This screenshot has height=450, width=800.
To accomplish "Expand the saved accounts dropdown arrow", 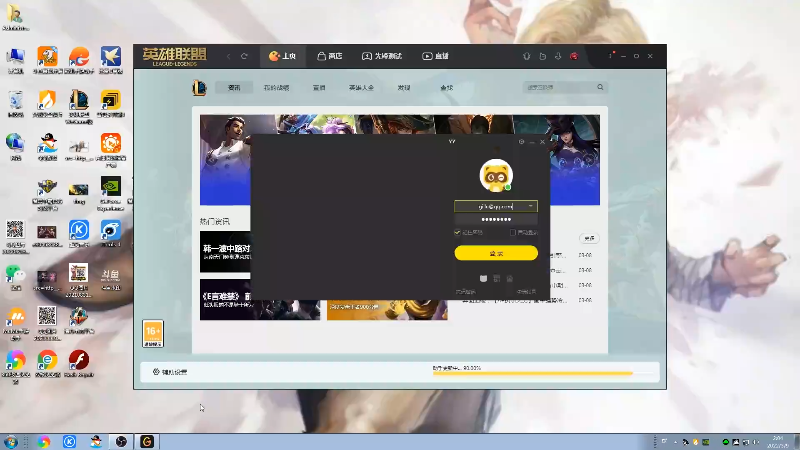I will pos(531,206).
